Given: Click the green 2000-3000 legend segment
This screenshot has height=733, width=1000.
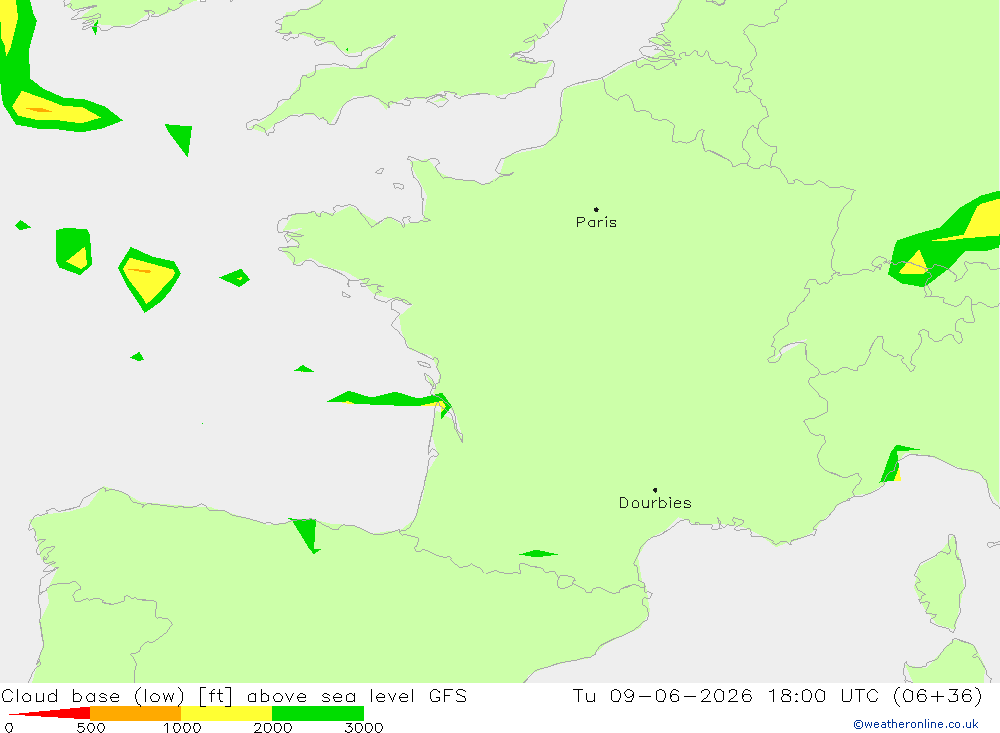Looking at the screenshot, I should coord(318,713).
